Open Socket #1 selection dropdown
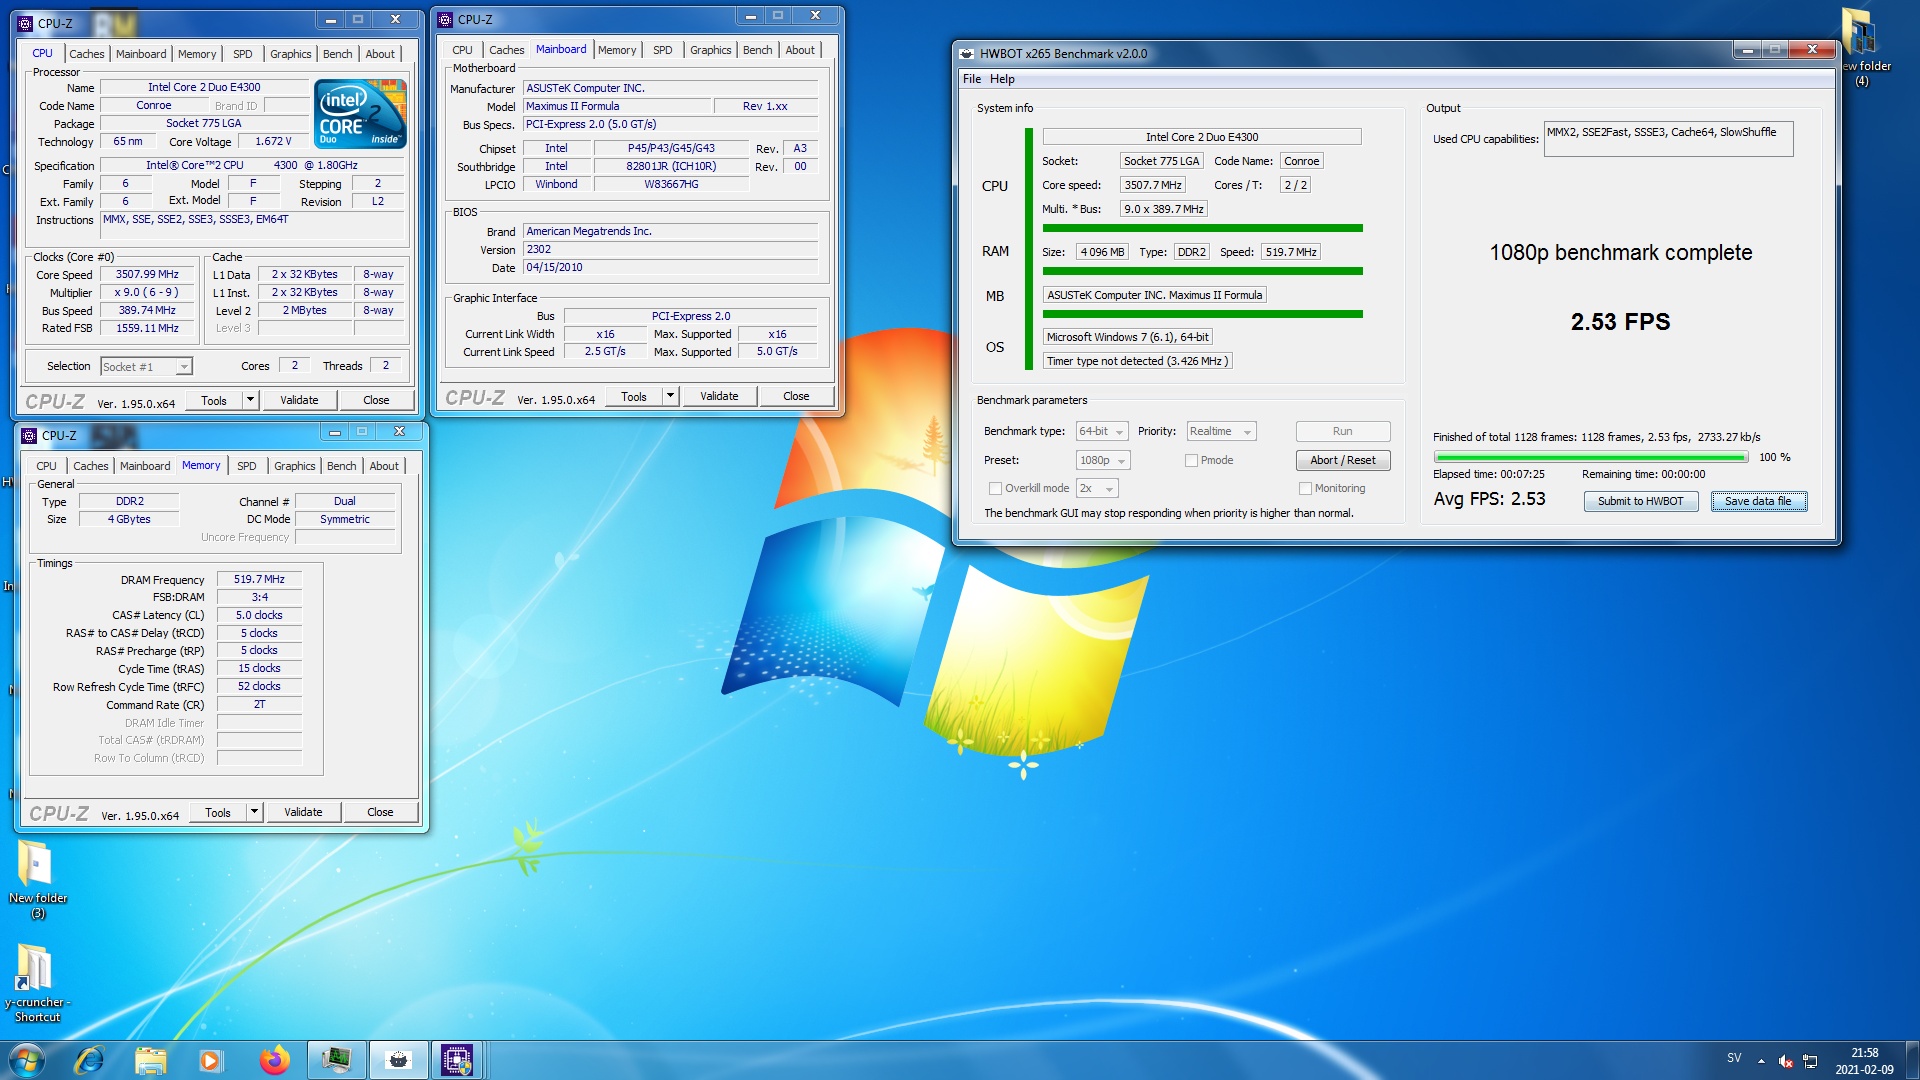 point(146,367)
